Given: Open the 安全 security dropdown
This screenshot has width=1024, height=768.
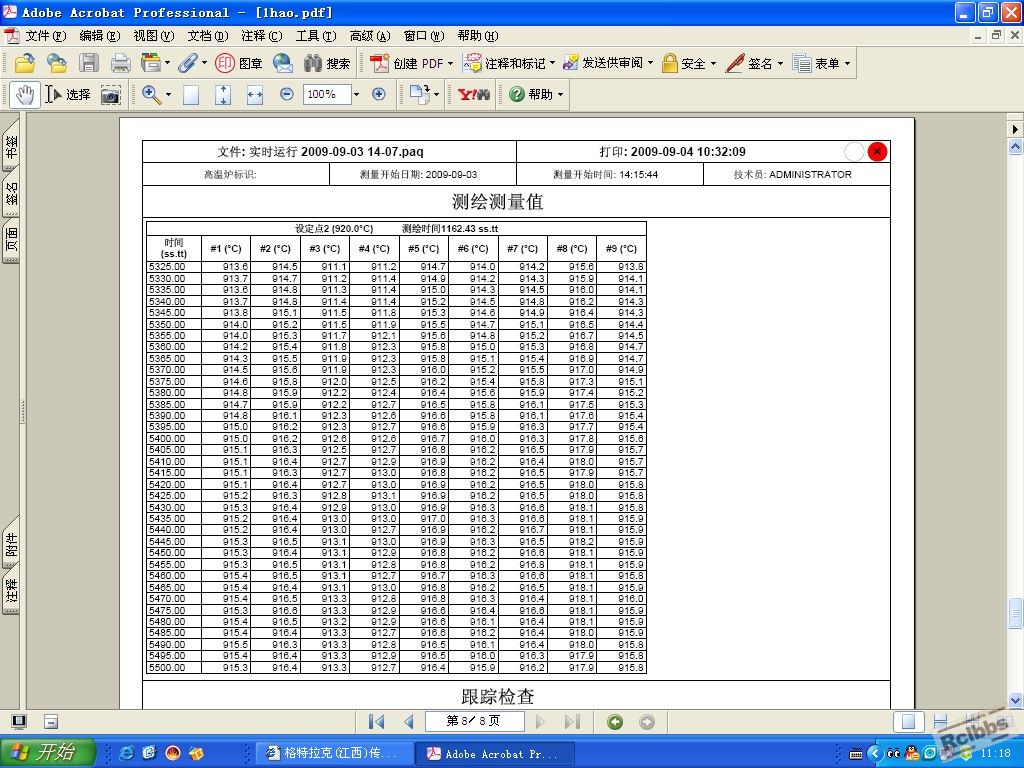Looking at the screenshot, I should coord(713,64).
